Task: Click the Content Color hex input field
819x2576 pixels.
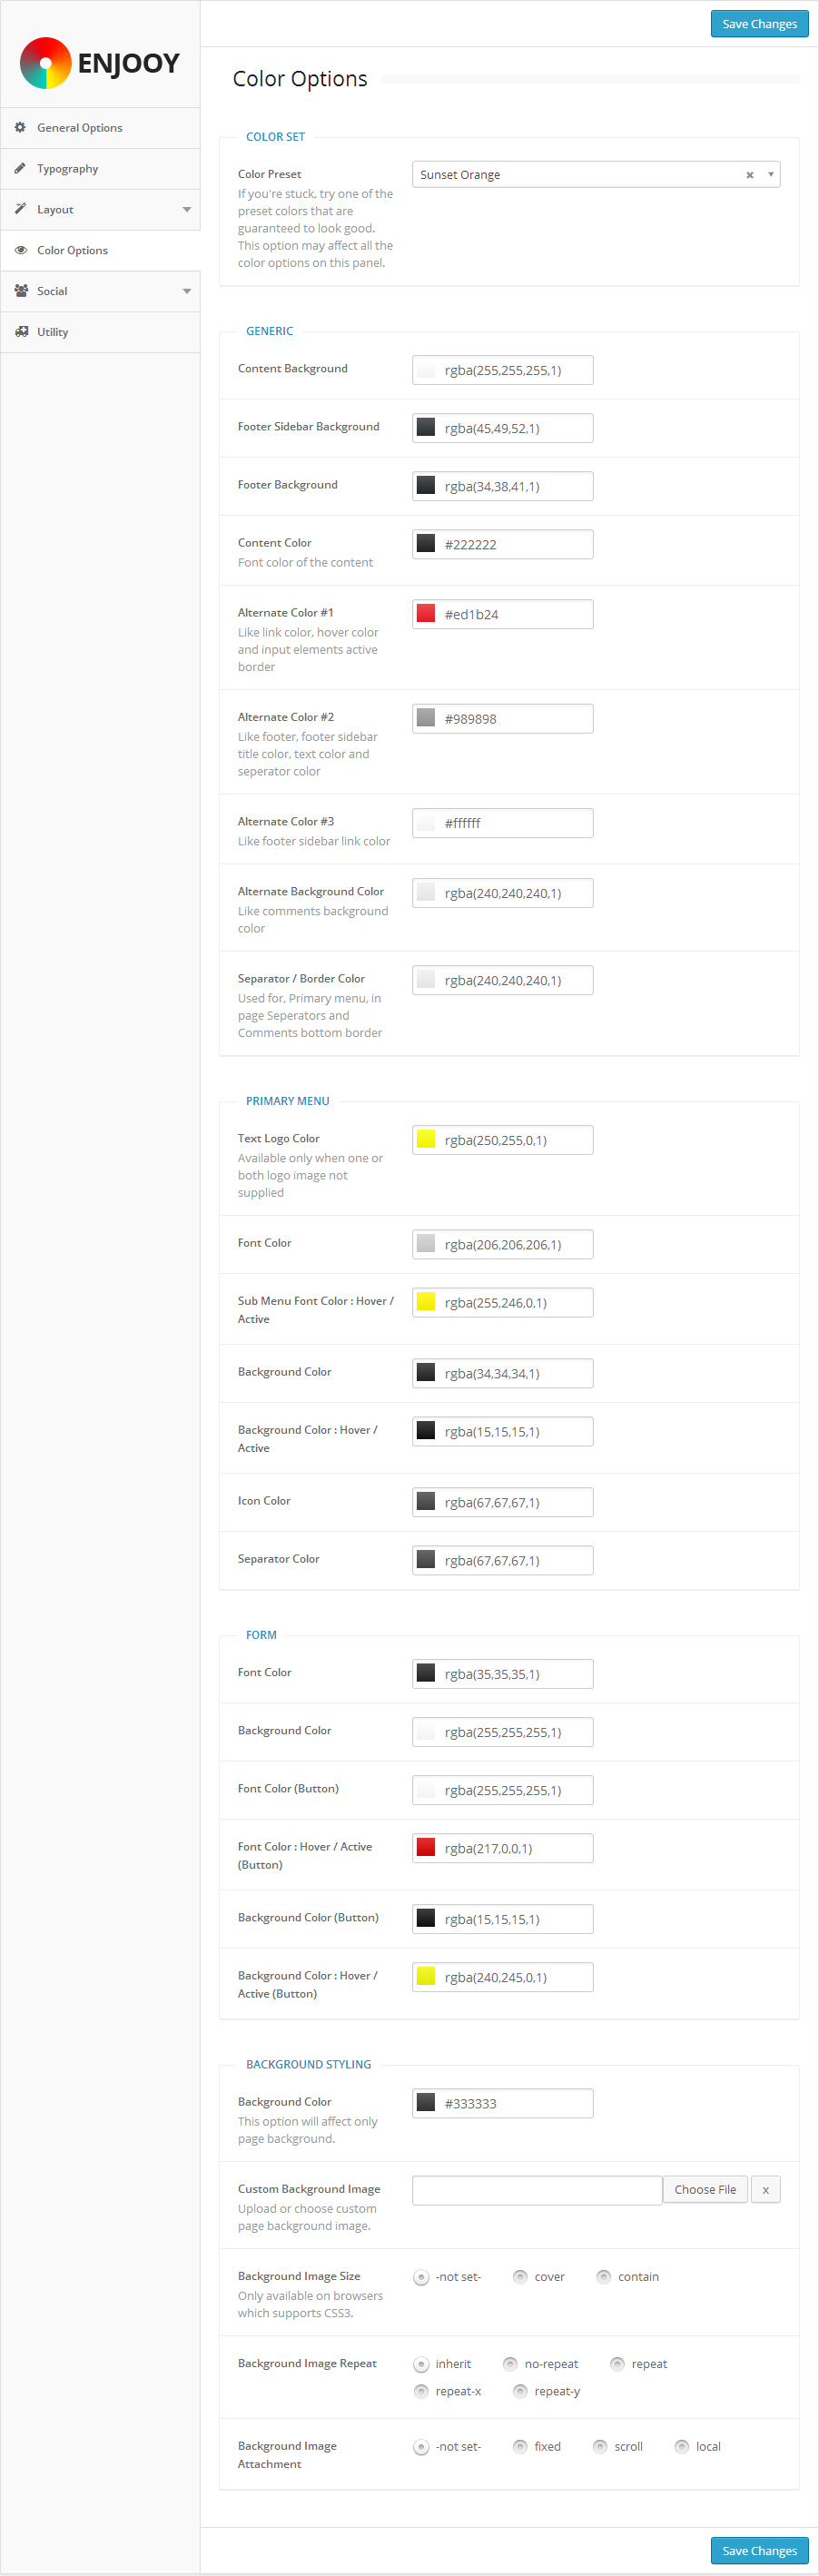Action: click(515, 545)
